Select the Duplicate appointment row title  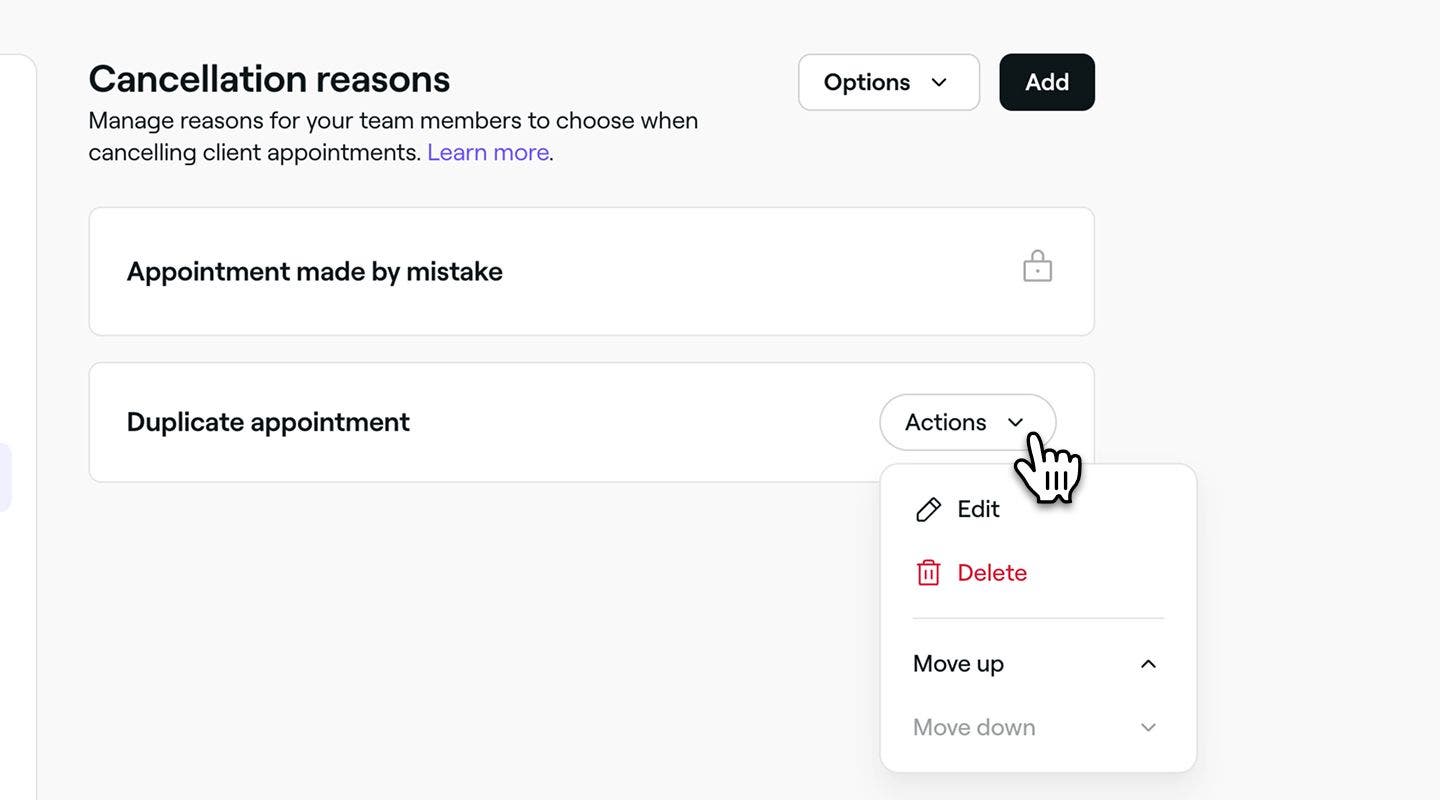coord(268,422)
